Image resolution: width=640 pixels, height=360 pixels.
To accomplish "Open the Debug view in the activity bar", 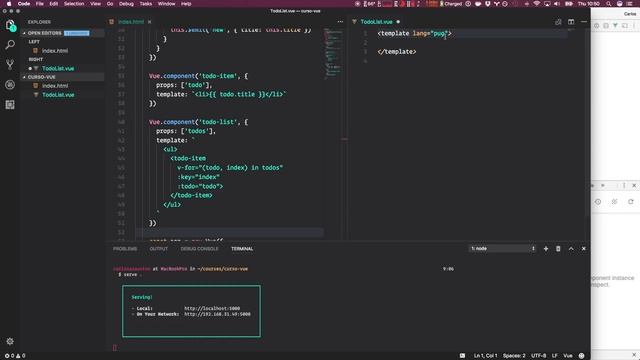I will coord(10,84).
